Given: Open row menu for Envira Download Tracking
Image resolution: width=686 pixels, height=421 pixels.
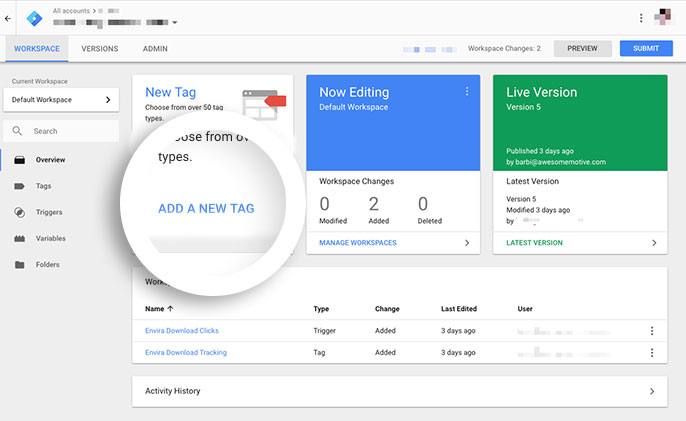Looking at the screenshot, I should click(x=651, y=353).
